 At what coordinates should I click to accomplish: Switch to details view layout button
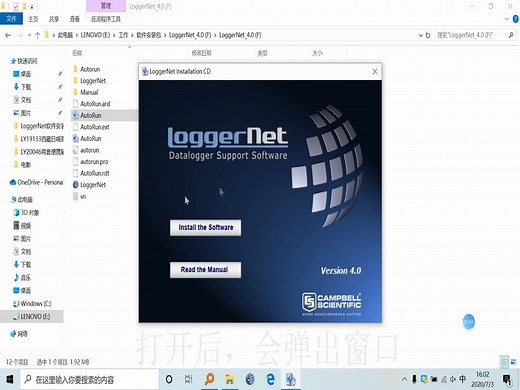click(x=505, y=361)
